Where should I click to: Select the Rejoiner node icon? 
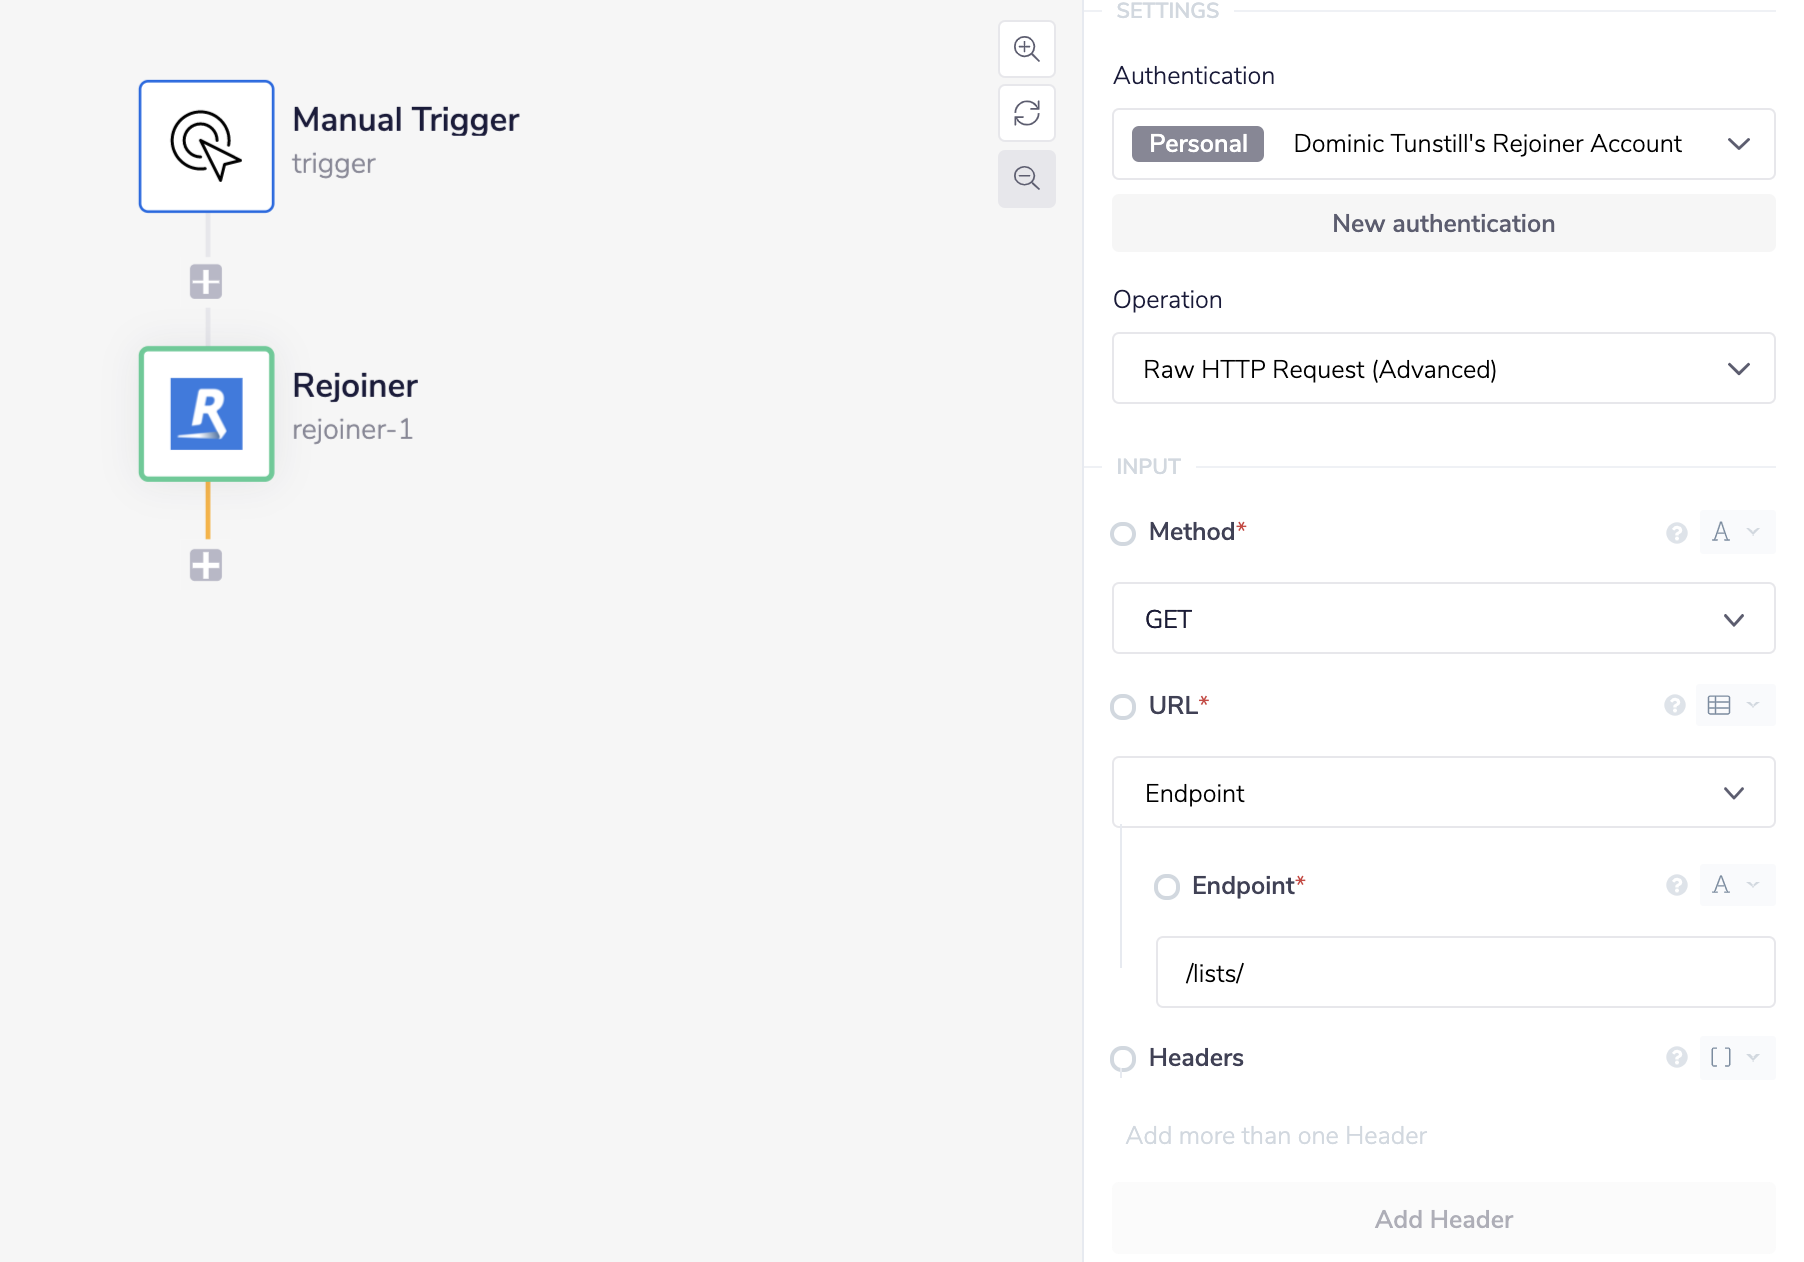tap(206, 414)
